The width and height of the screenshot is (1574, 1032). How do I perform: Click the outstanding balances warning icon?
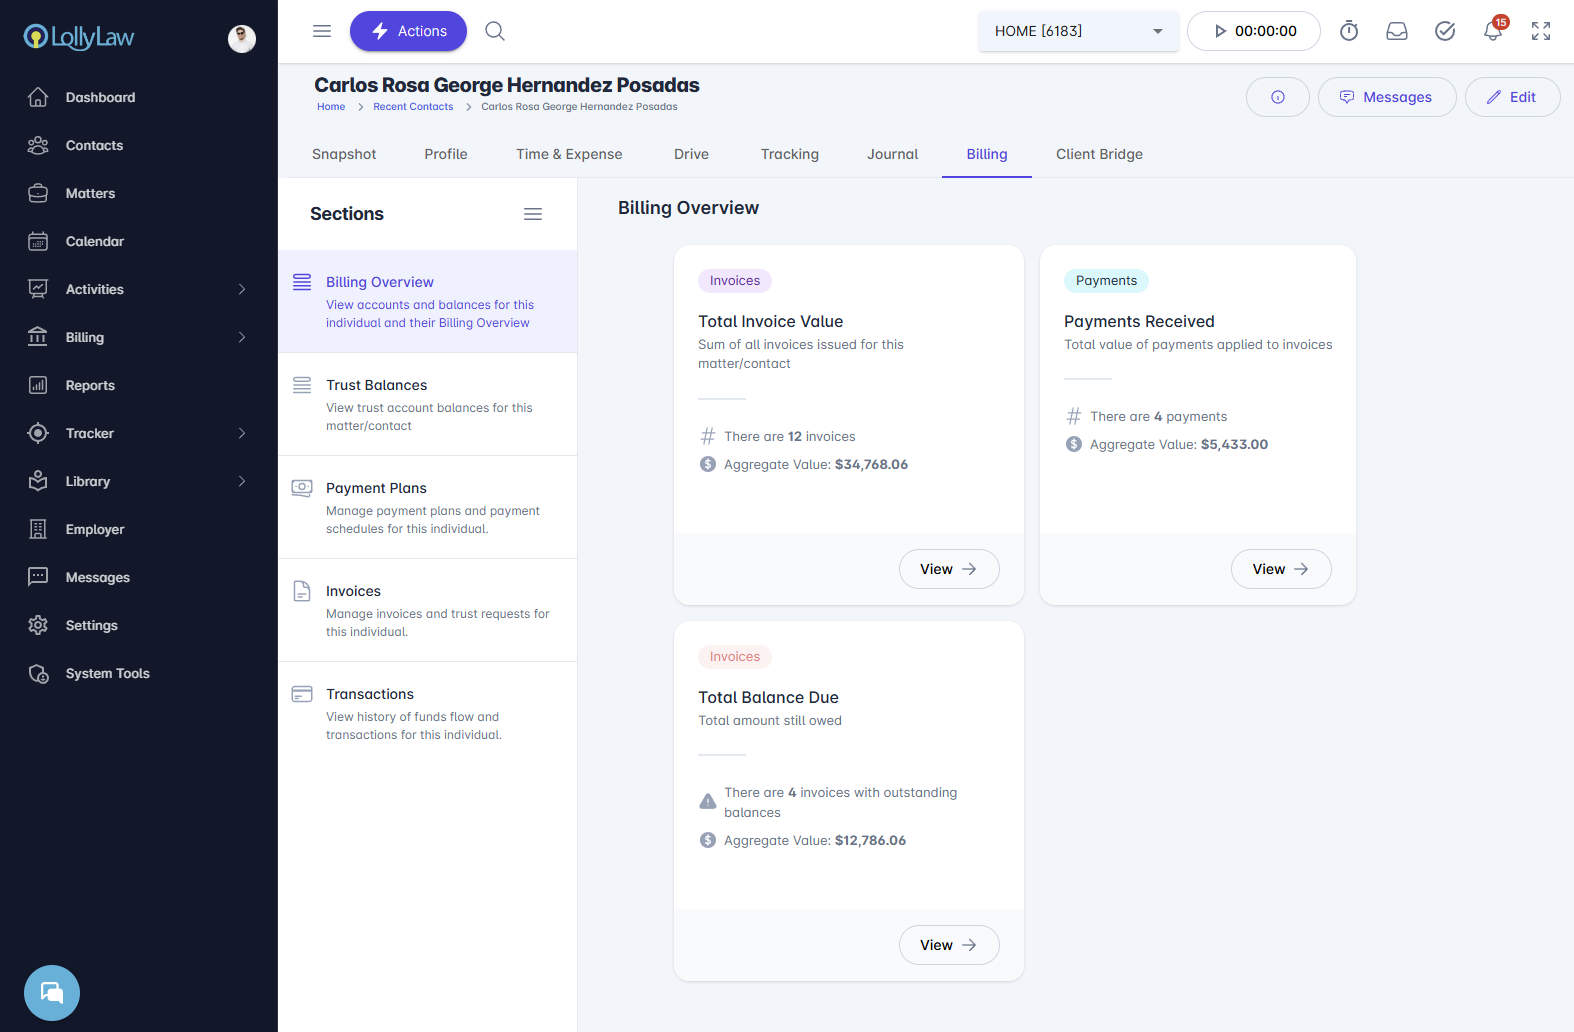[708, 801]
